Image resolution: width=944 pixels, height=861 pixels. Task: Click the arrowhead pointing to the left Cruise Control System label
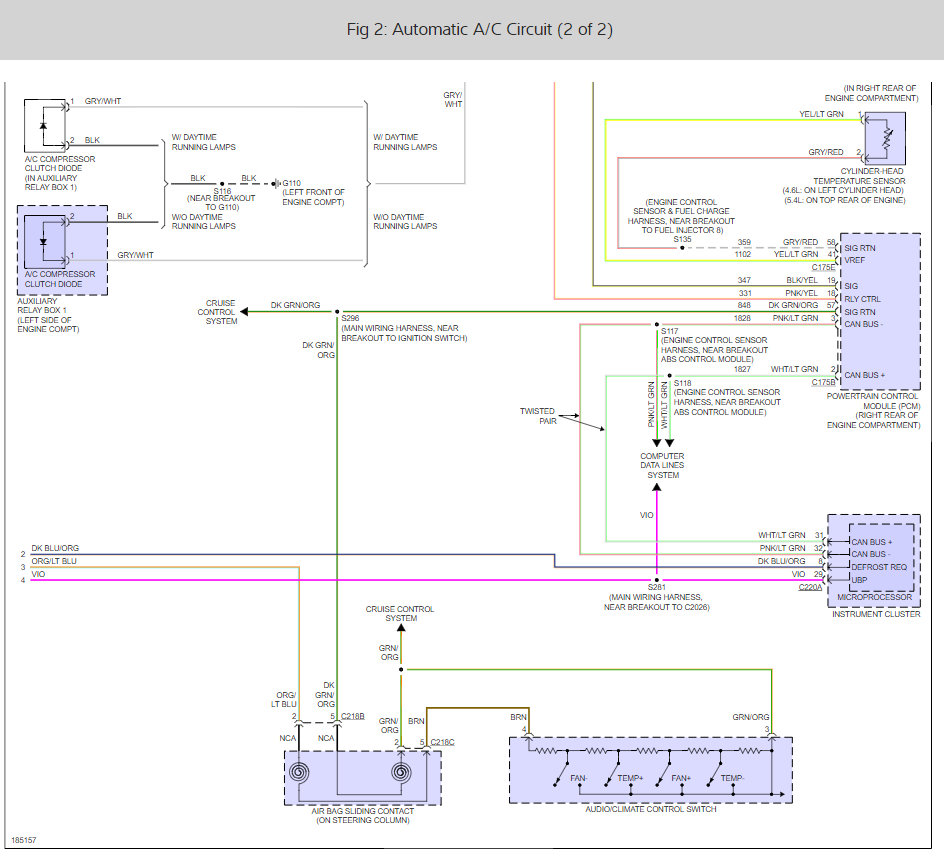coord(244,312)
